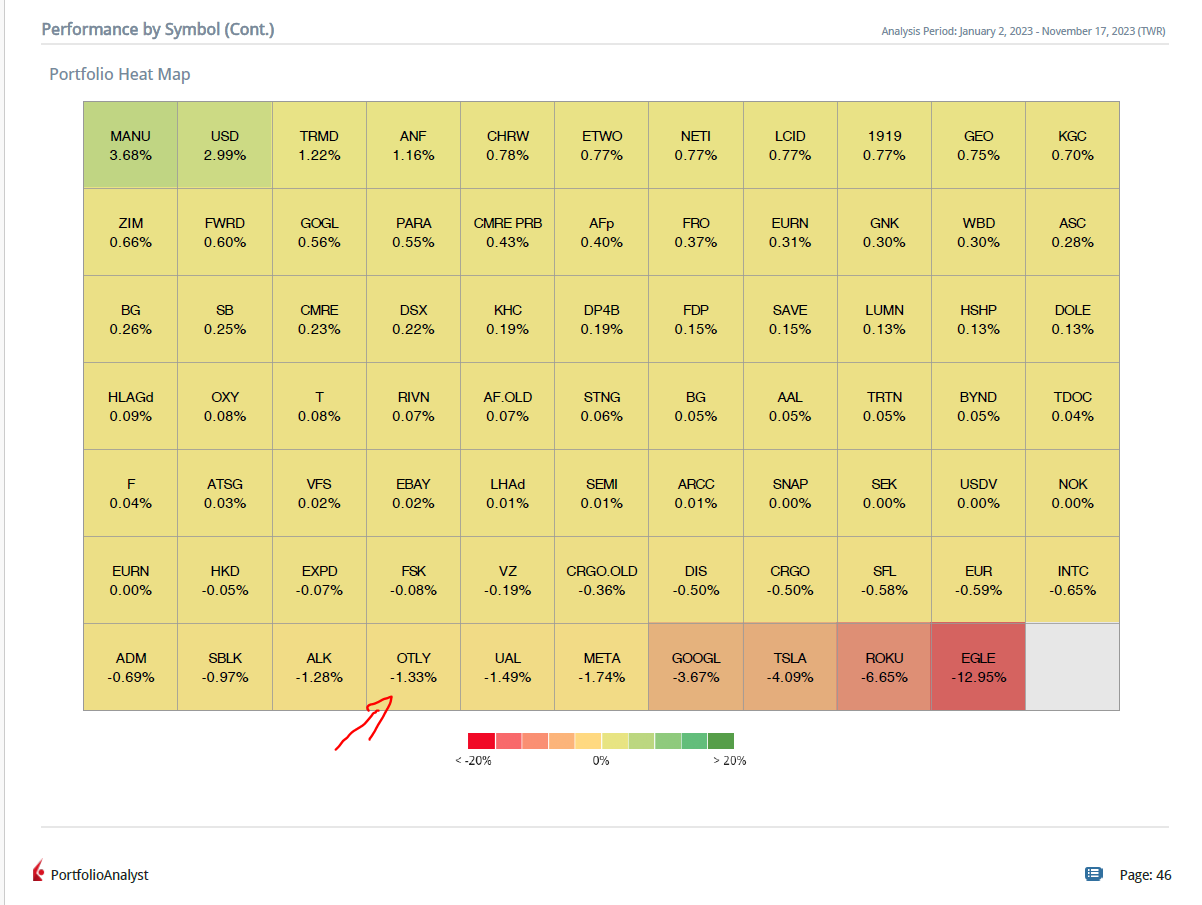
Task: Select the LUMN 0.13% cell
Action: (884, 319)
